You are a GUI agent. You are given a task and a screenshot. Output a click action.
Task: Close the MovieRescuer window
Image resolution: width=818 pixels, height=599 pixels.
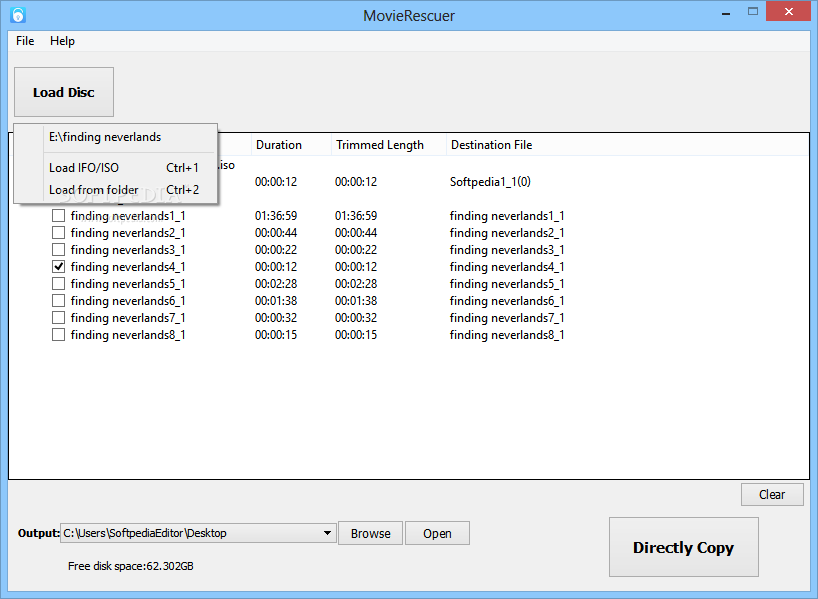[788, 11]
